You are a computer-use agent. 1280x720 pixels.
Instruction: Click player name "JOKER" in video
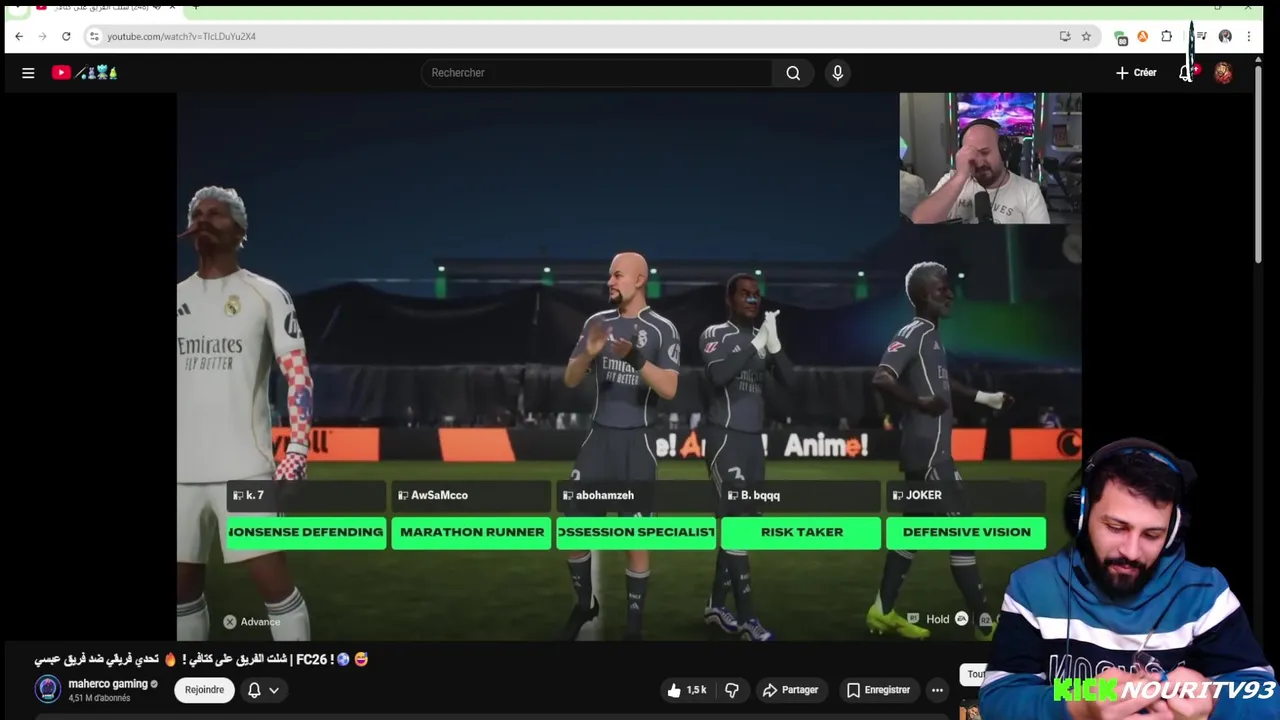923,495
